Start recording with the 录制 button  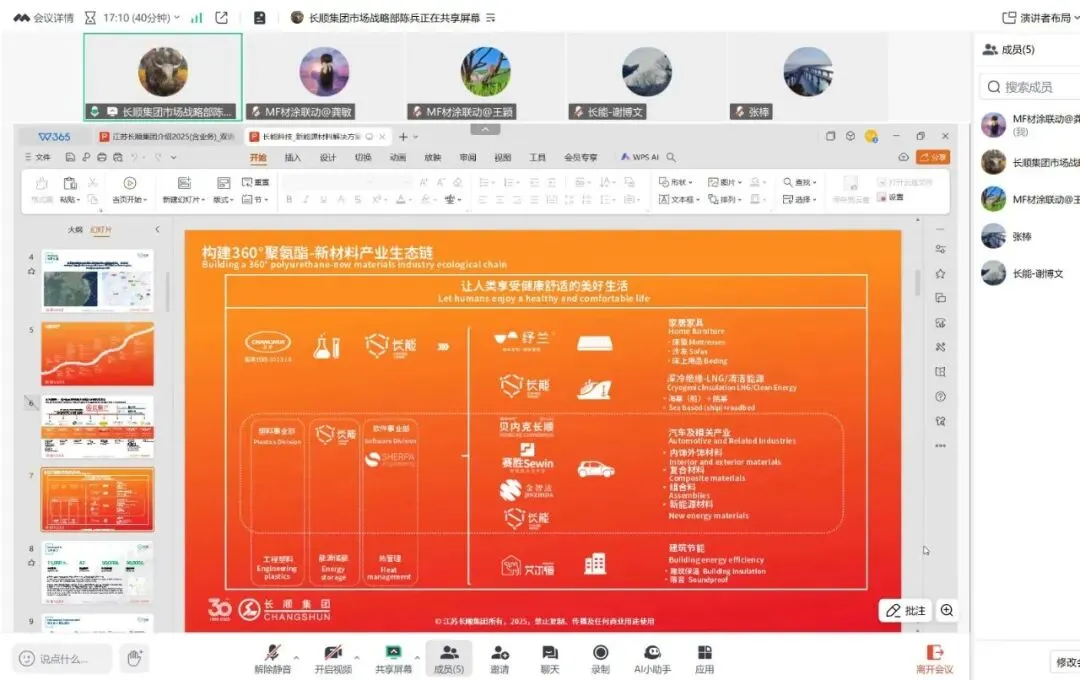[601, 659]
